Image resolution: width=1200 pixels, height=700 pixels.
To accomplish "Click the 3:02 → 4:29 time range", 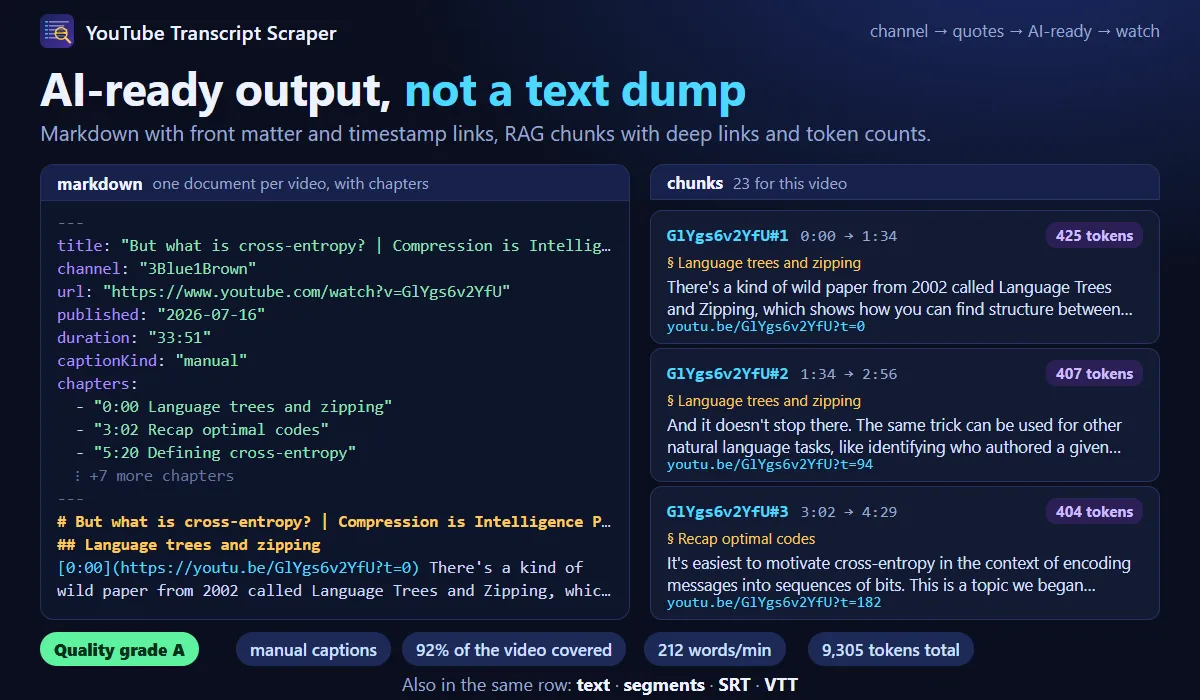I will [849, 512].
